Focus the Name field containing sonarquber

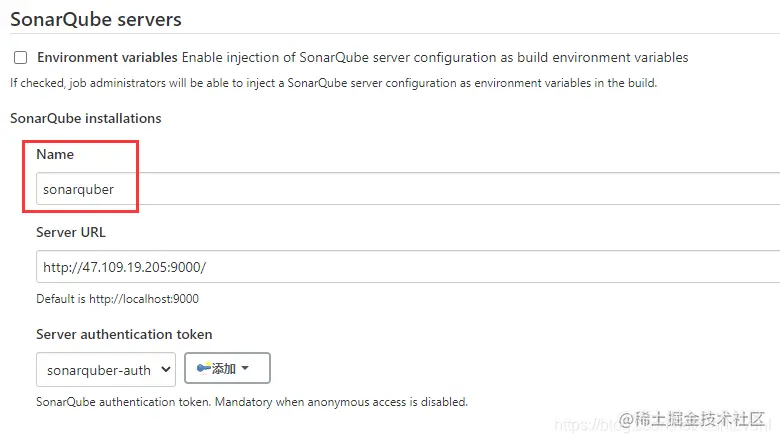[x=408, y=189]
